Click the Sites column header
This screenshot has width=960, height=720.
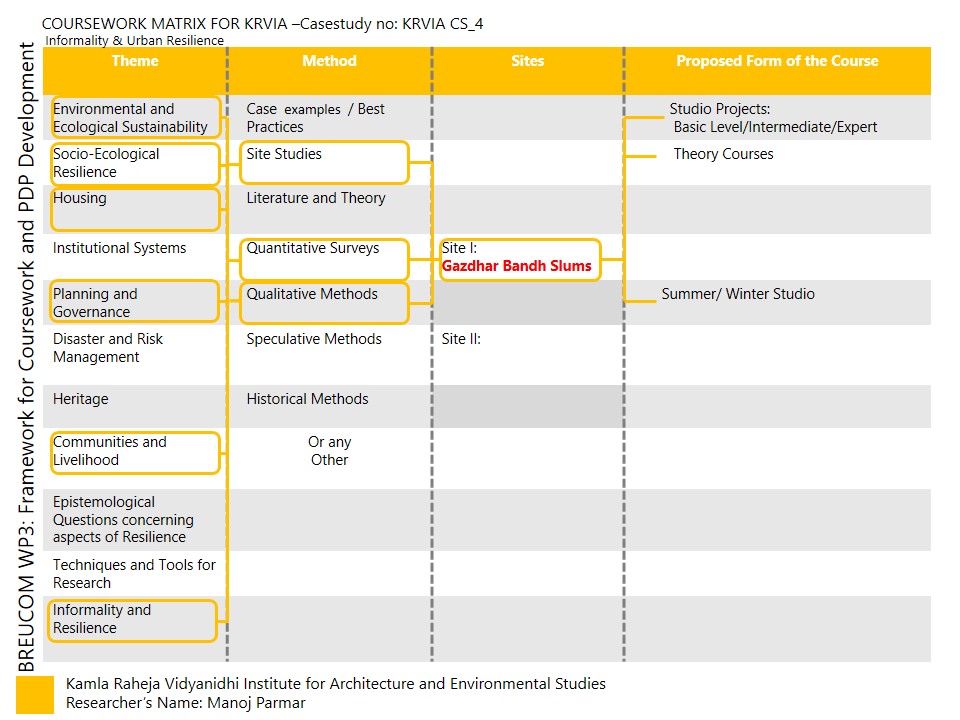pyautogui.click(x=527, y=61)
